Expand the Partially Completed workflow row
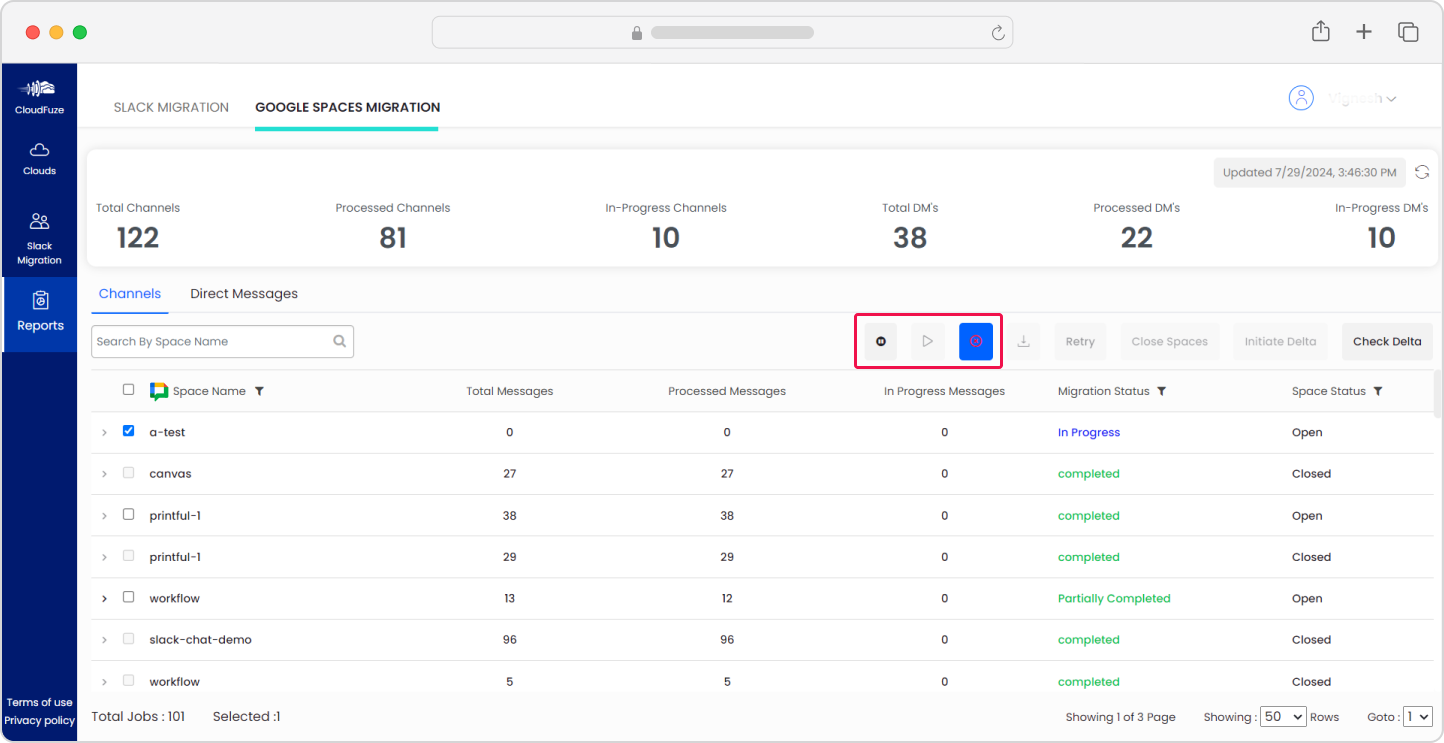This screenshot has width=1444, height=743. (104, 599)
